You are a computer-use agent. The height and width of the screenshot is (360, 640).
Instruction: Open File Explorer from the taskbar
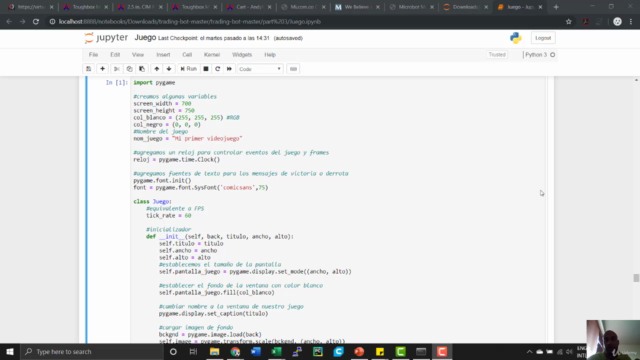pyautogui.click(x=214, y=351)
